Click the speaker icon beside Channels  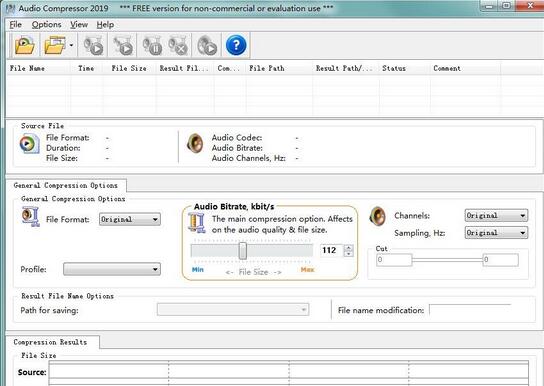click(377, 216)
